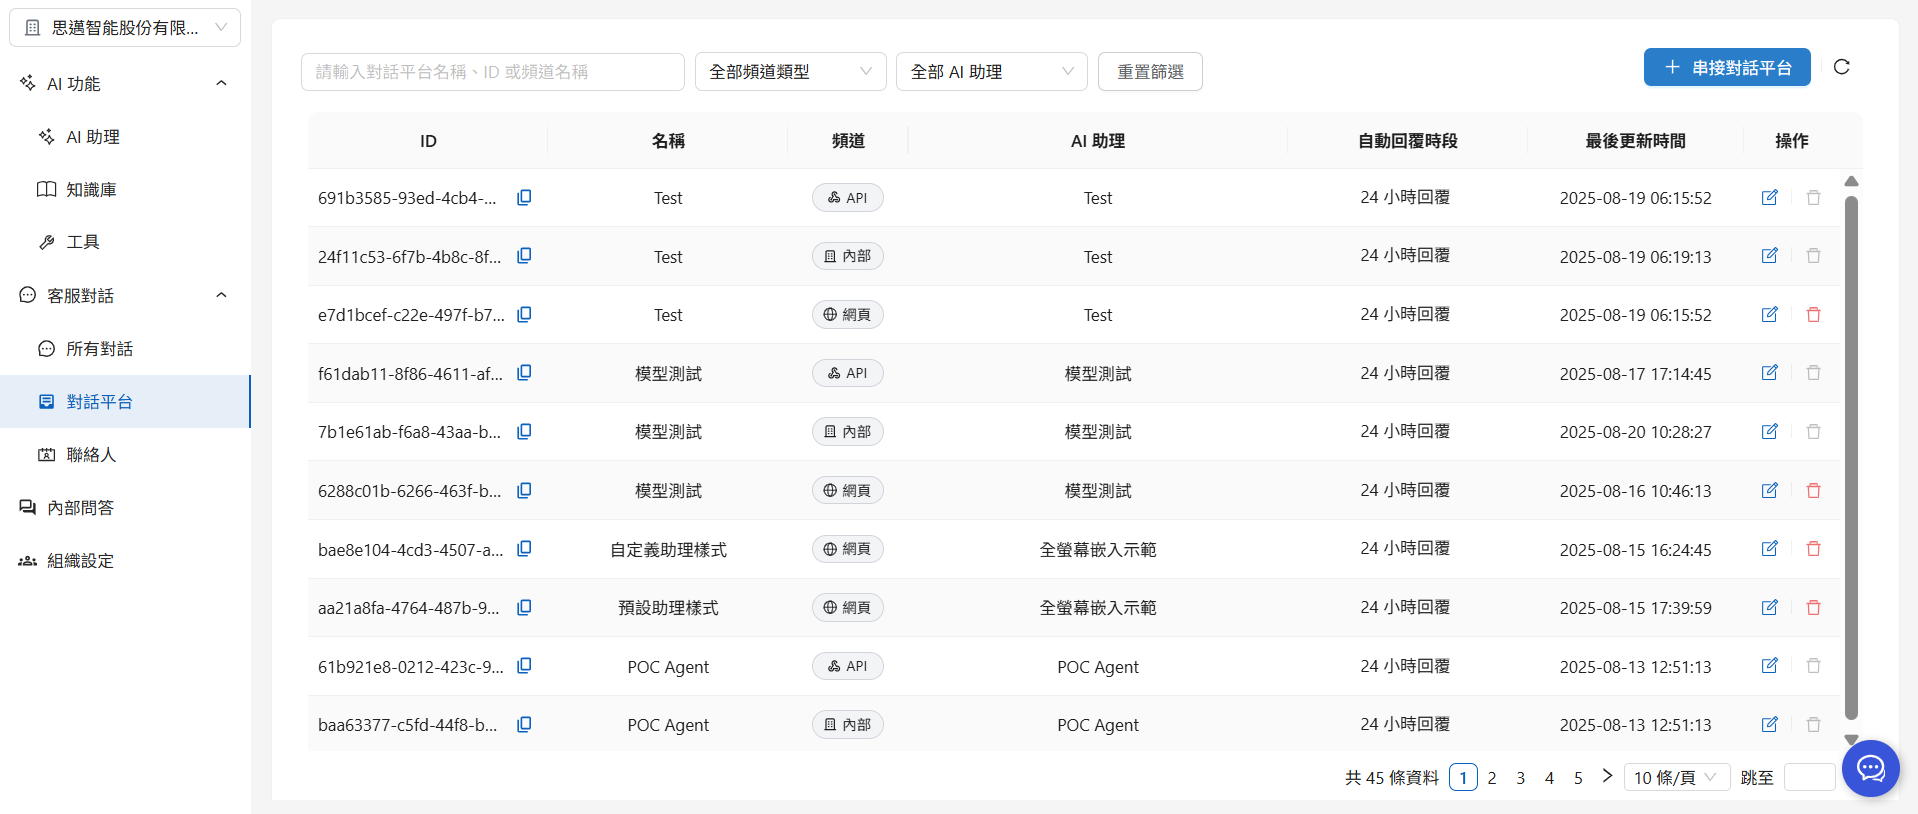Viewport: 1918px width, 814px height.
Task: Click edit icon for the 自定義助理樣式 row
Action: coord(1769,549)
